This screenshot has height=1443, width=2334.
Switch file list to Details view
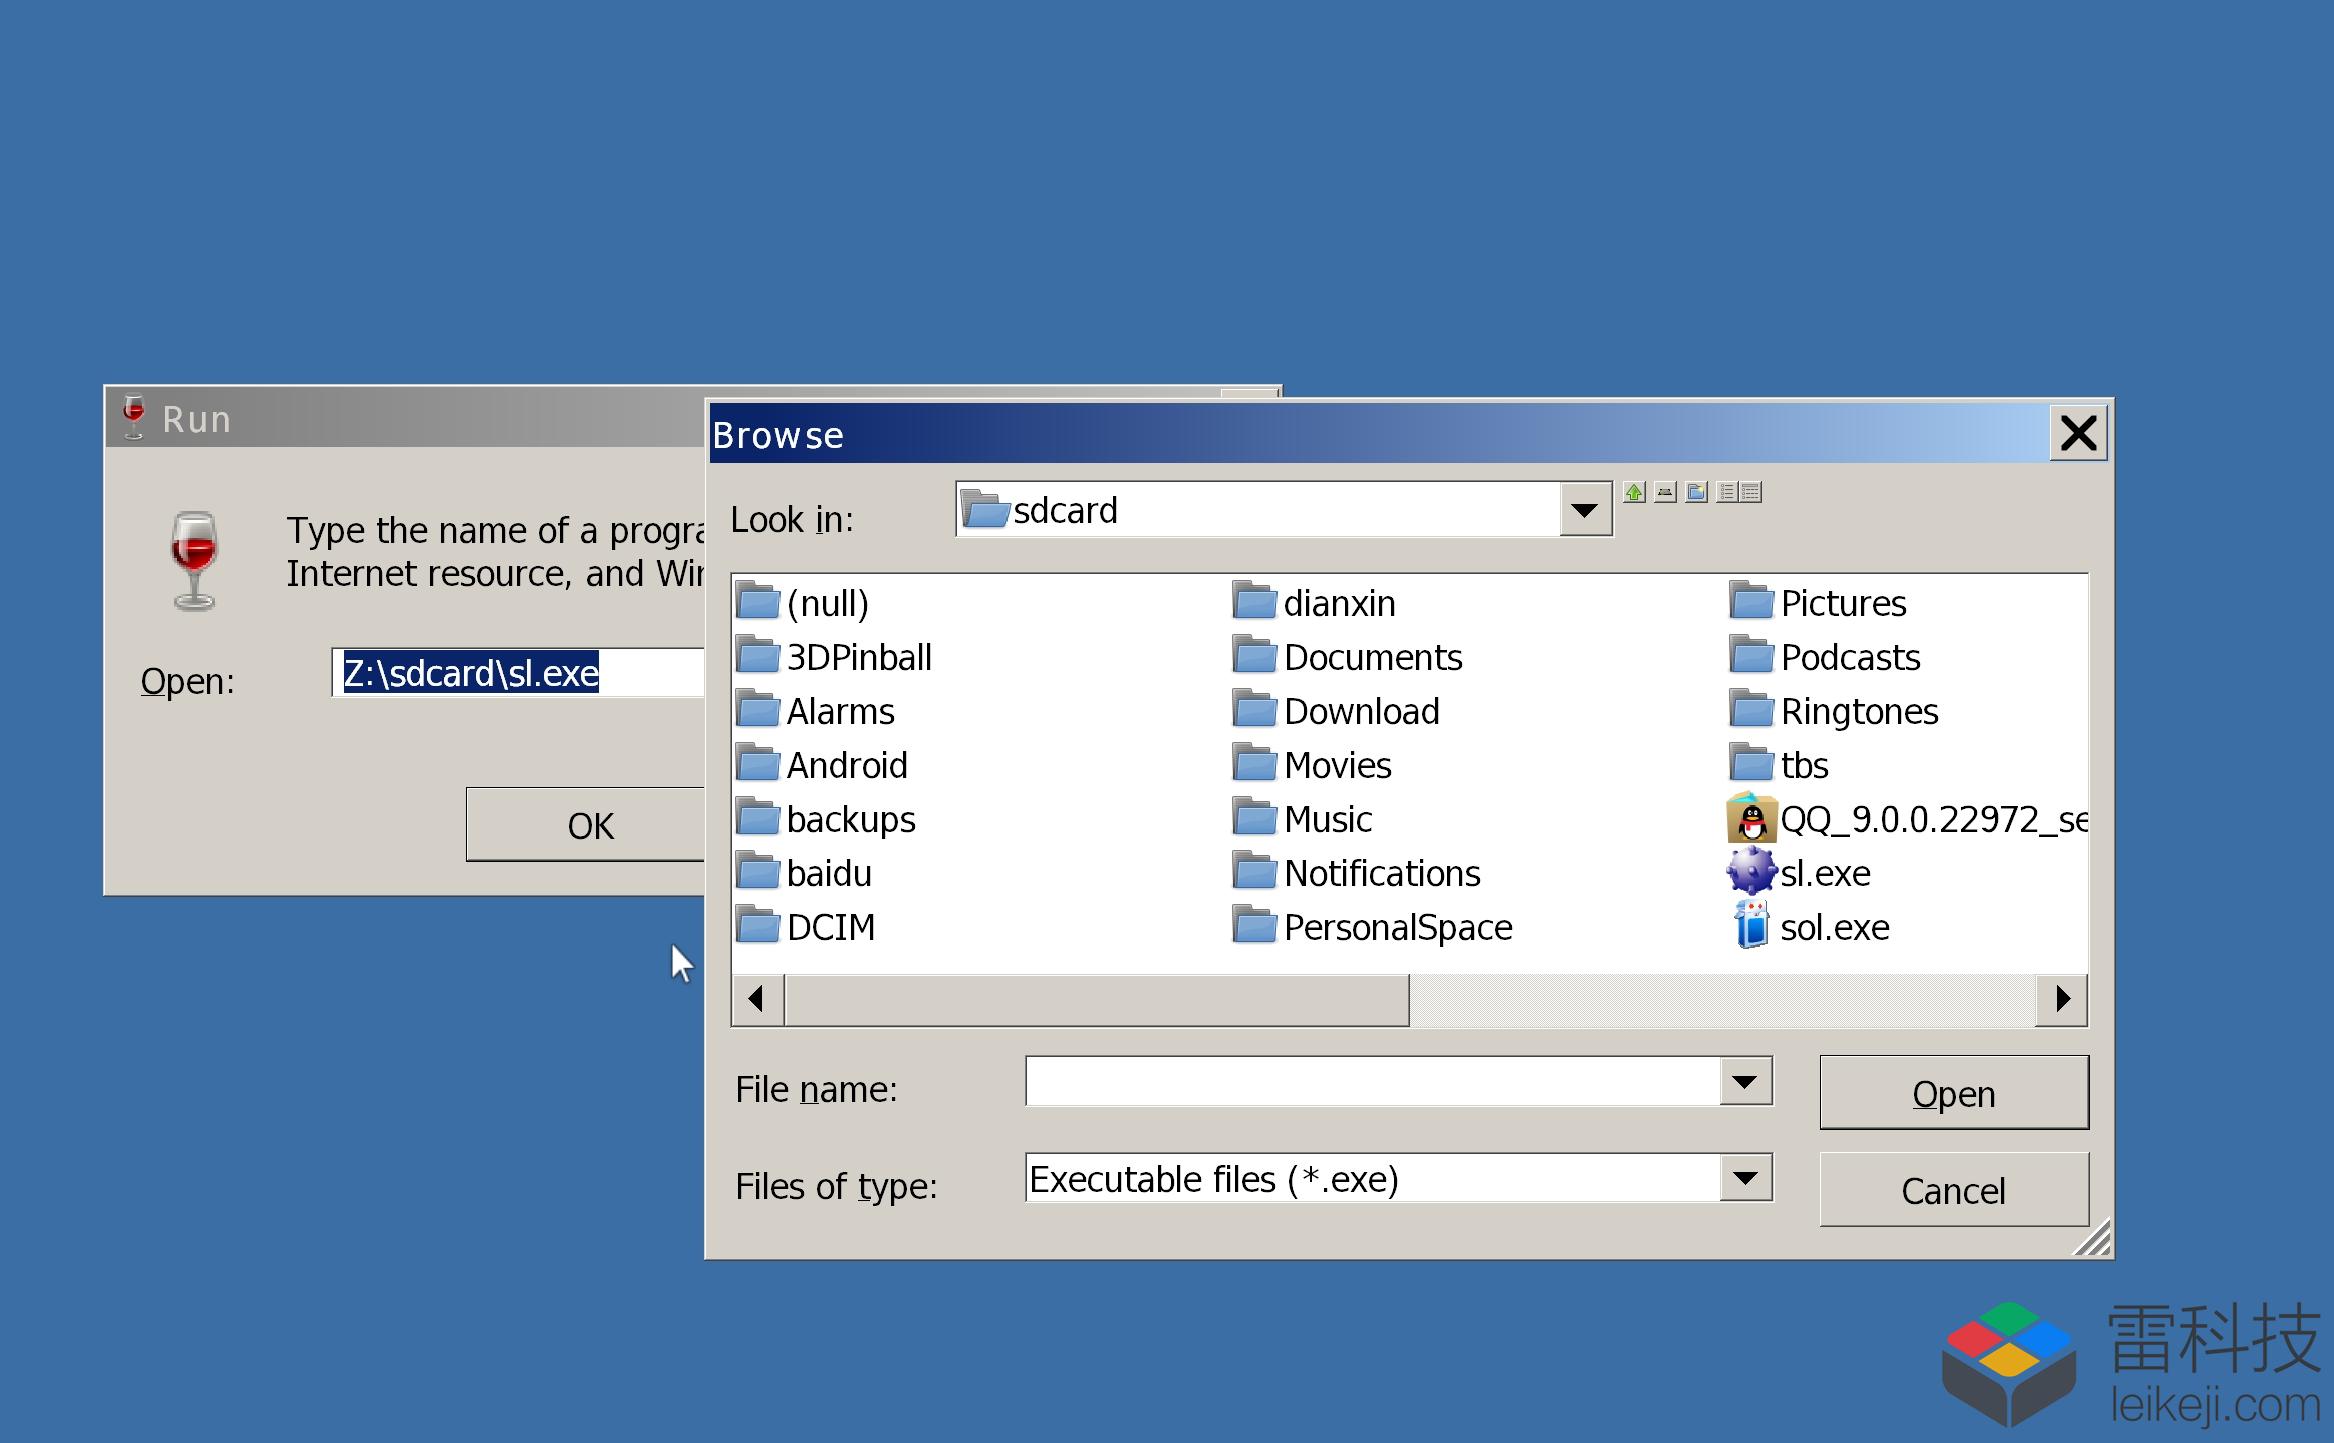coord(1750,492)
